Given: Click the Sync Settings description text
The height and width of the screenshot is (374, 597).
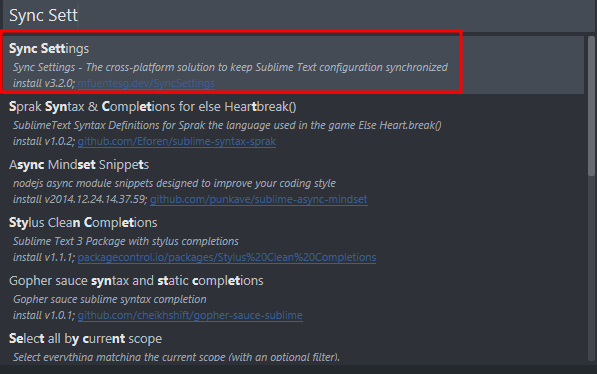Looking at the screenshot, I should point(230,67).
